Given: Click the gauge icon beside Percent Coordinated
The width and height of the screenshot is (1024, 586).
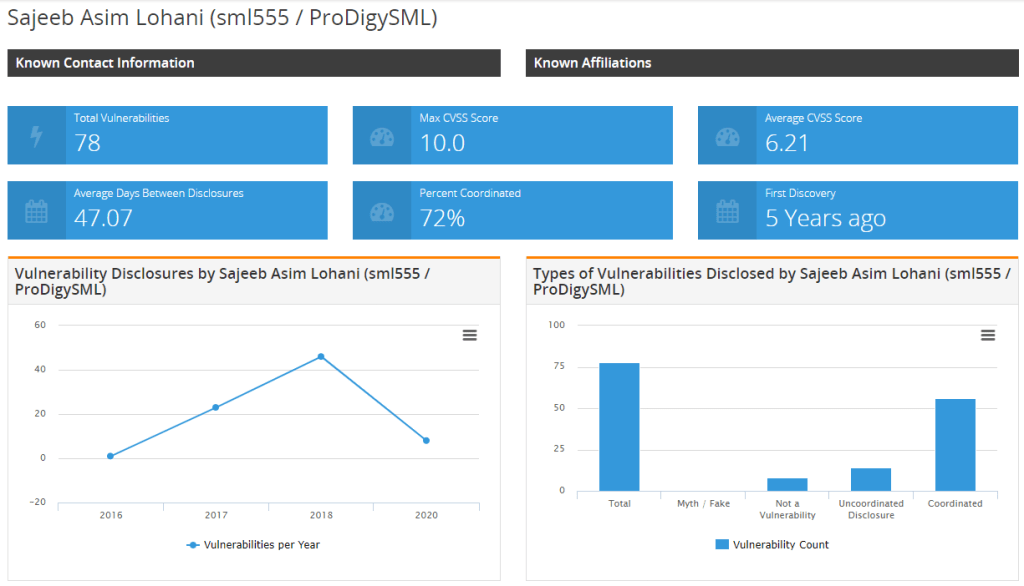Looking at the screenshot, I should (x=382, y=211).
